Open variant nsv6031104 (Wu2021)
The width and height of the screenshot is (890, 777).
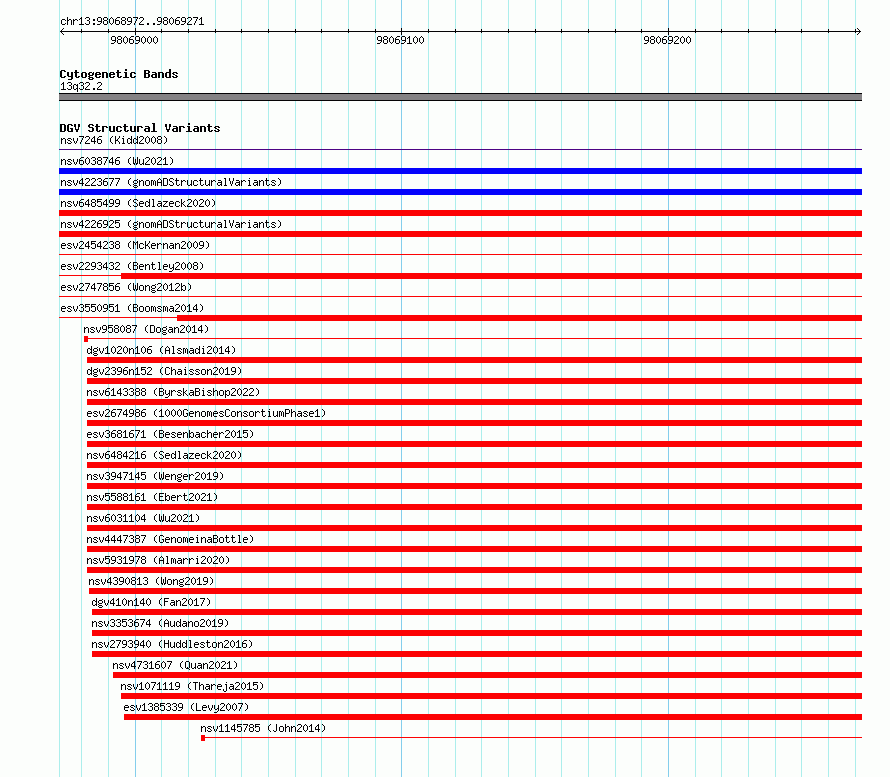click(x=143, y=518)
